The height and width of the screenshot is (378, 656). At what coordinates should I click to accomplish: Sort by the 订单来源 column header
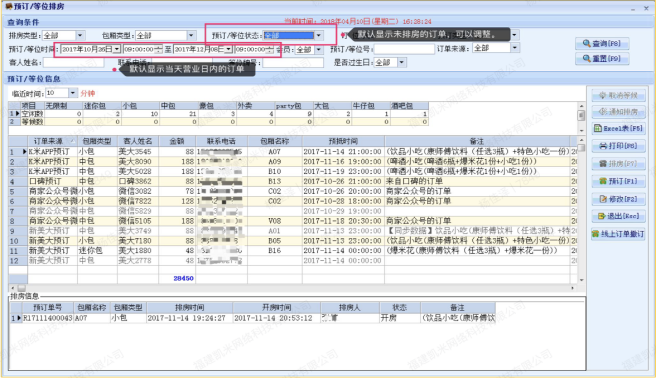pos(52,141)
